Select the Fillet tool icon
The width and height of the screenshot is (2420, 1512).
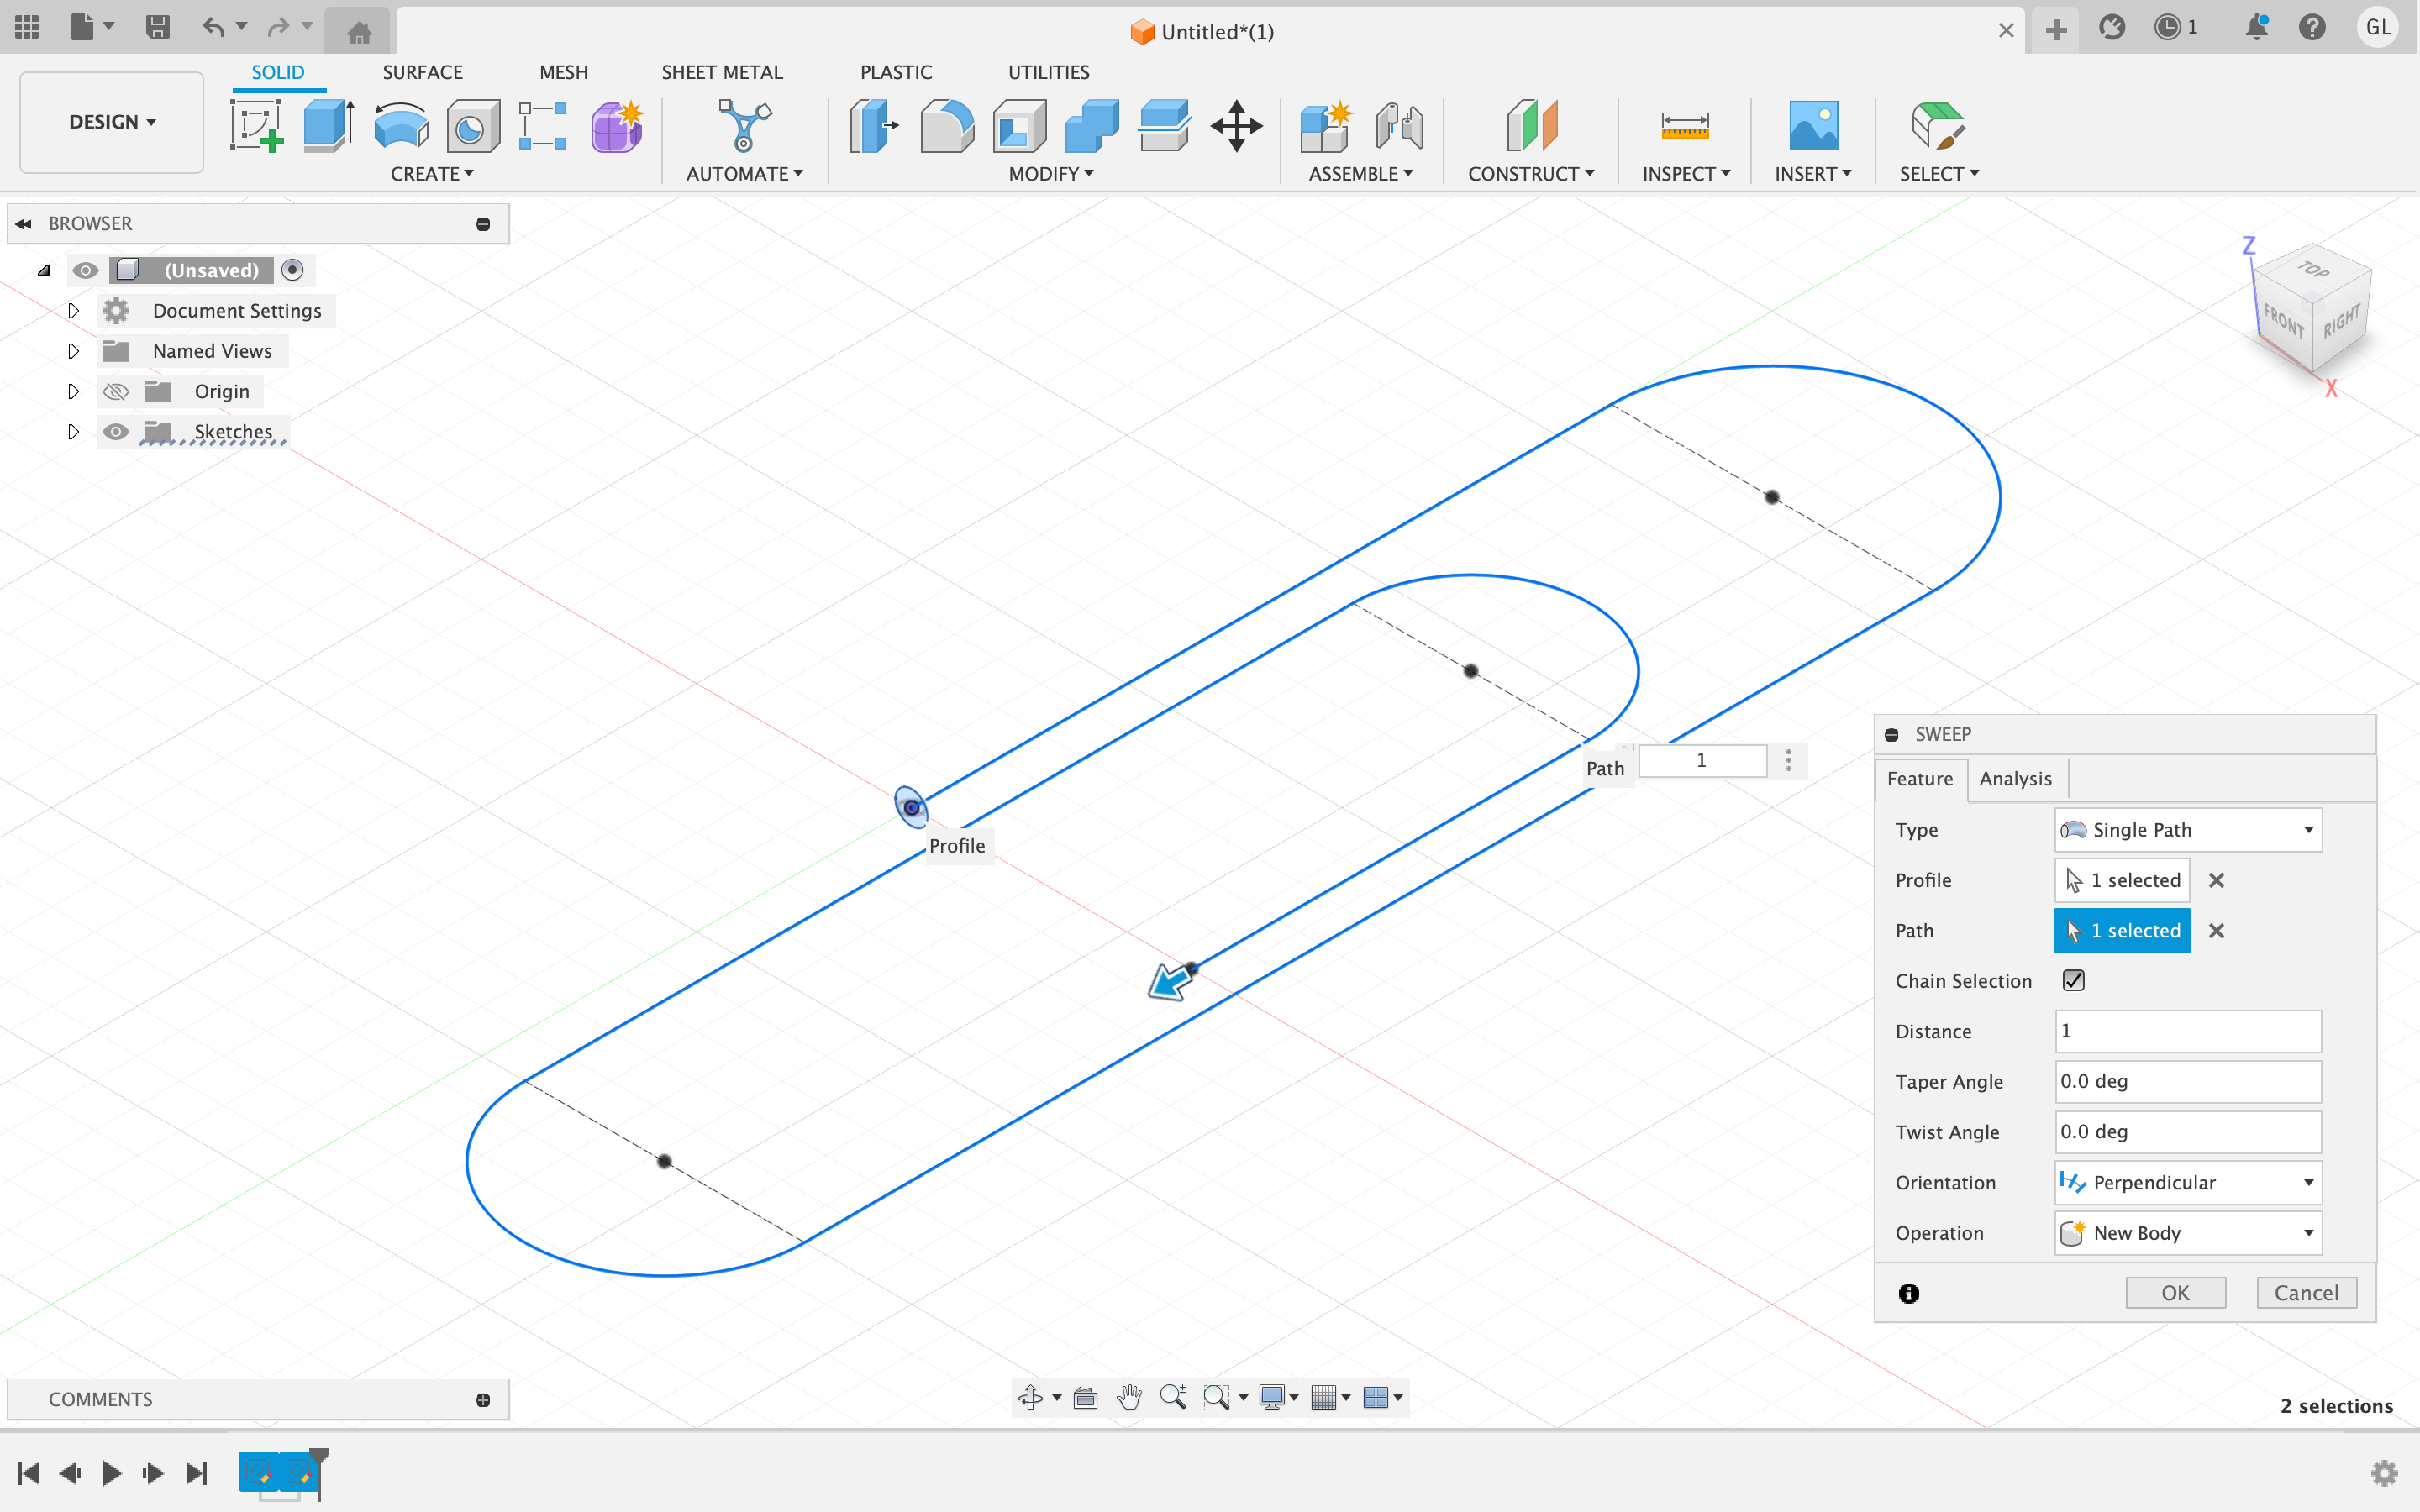(x=946, y=126)
